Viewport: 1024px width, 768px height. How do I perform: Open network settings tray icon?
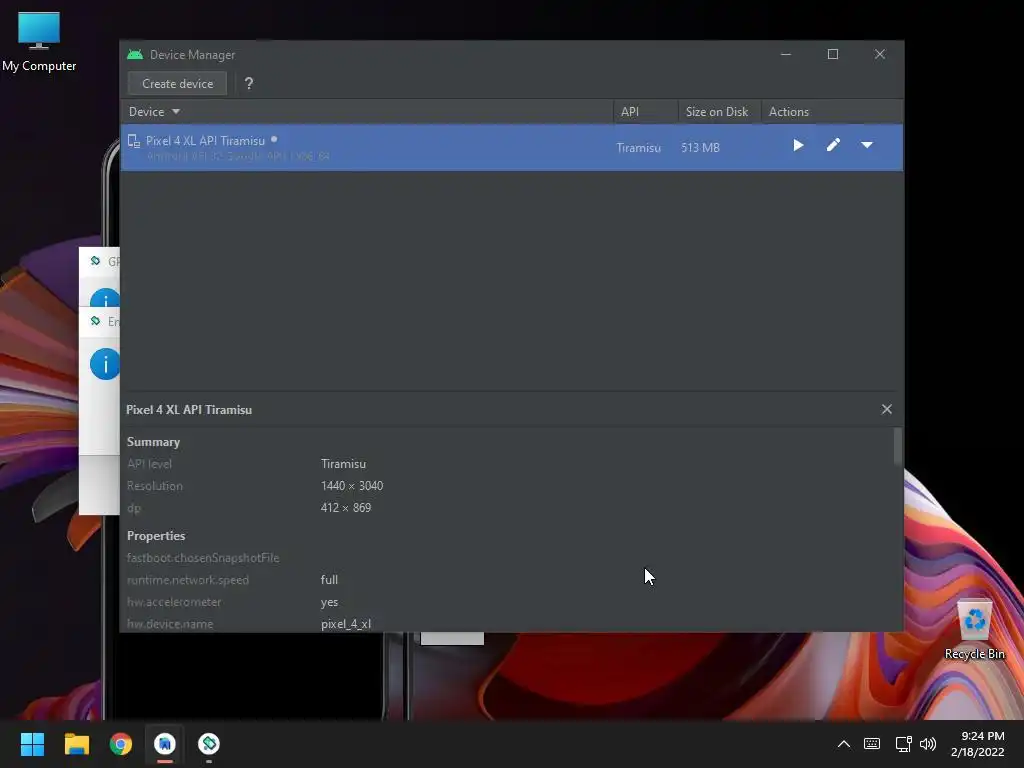coord(903,744)
